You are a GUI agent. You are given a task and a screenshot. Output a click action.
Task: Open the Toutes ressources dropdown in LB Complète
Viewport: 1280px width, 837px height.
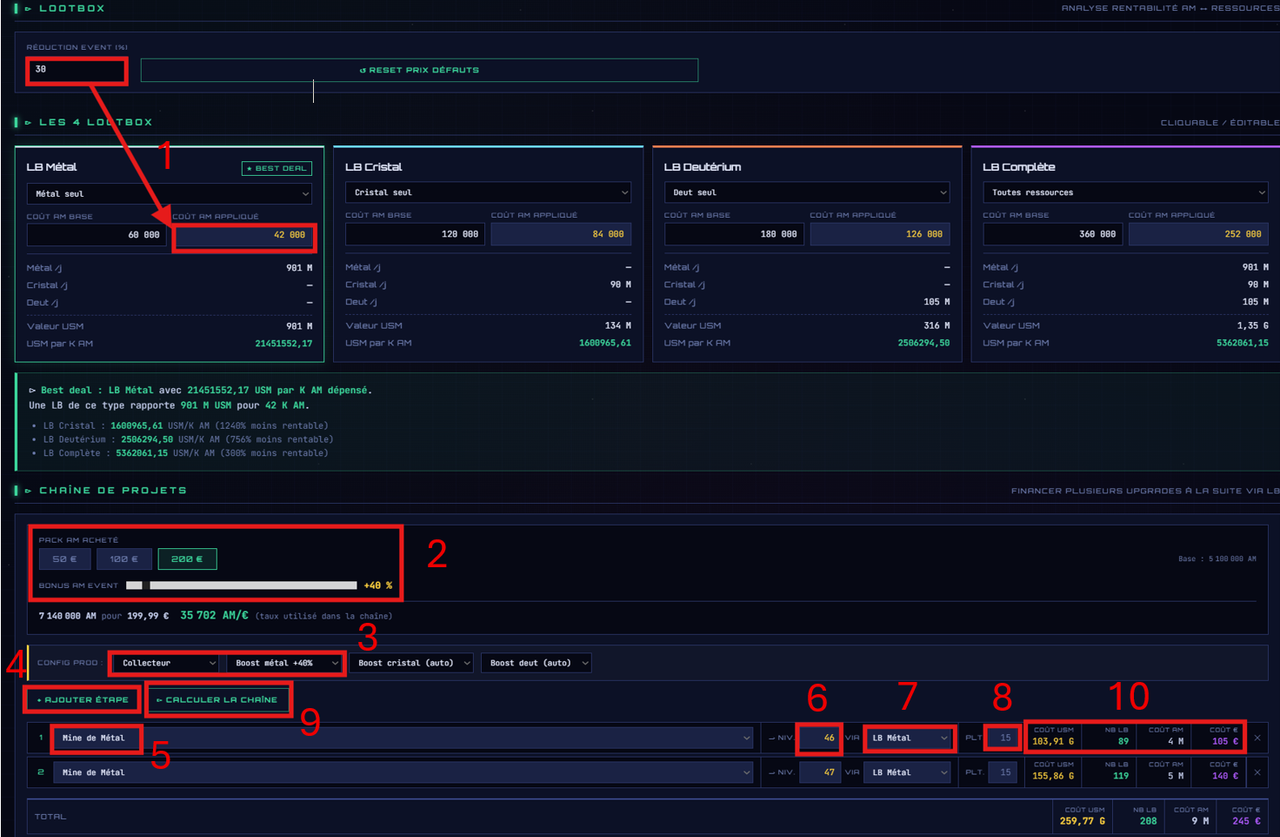(1125, 193)
